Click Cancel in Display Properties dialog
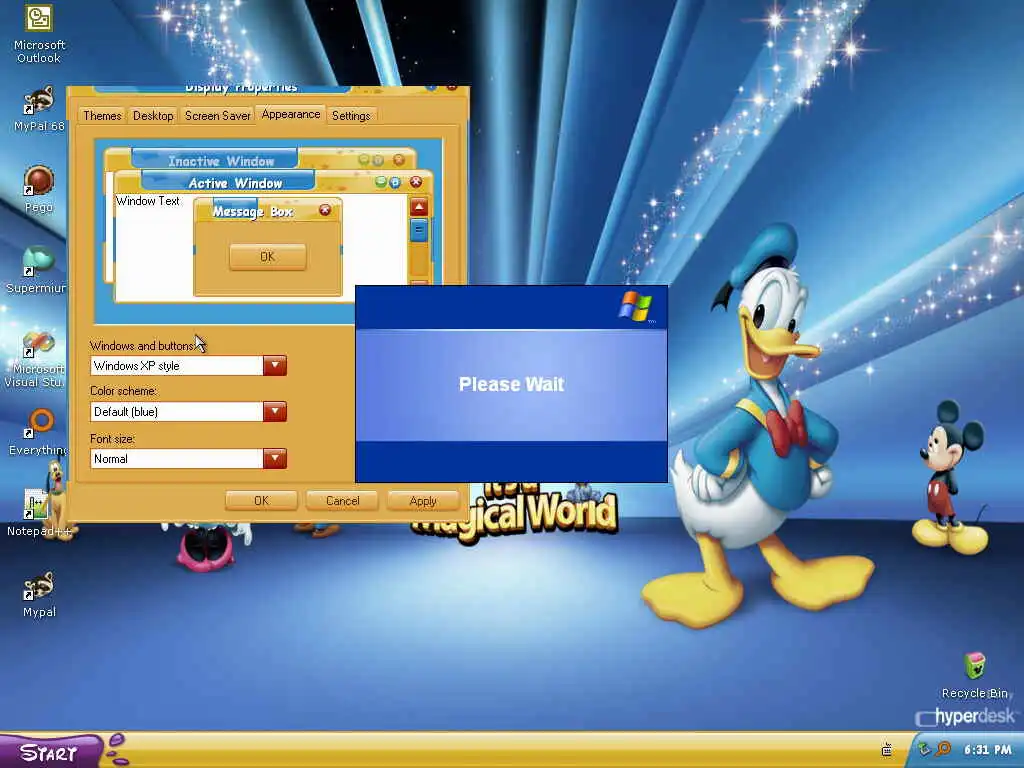1024x768 pixels. (342, 501)
